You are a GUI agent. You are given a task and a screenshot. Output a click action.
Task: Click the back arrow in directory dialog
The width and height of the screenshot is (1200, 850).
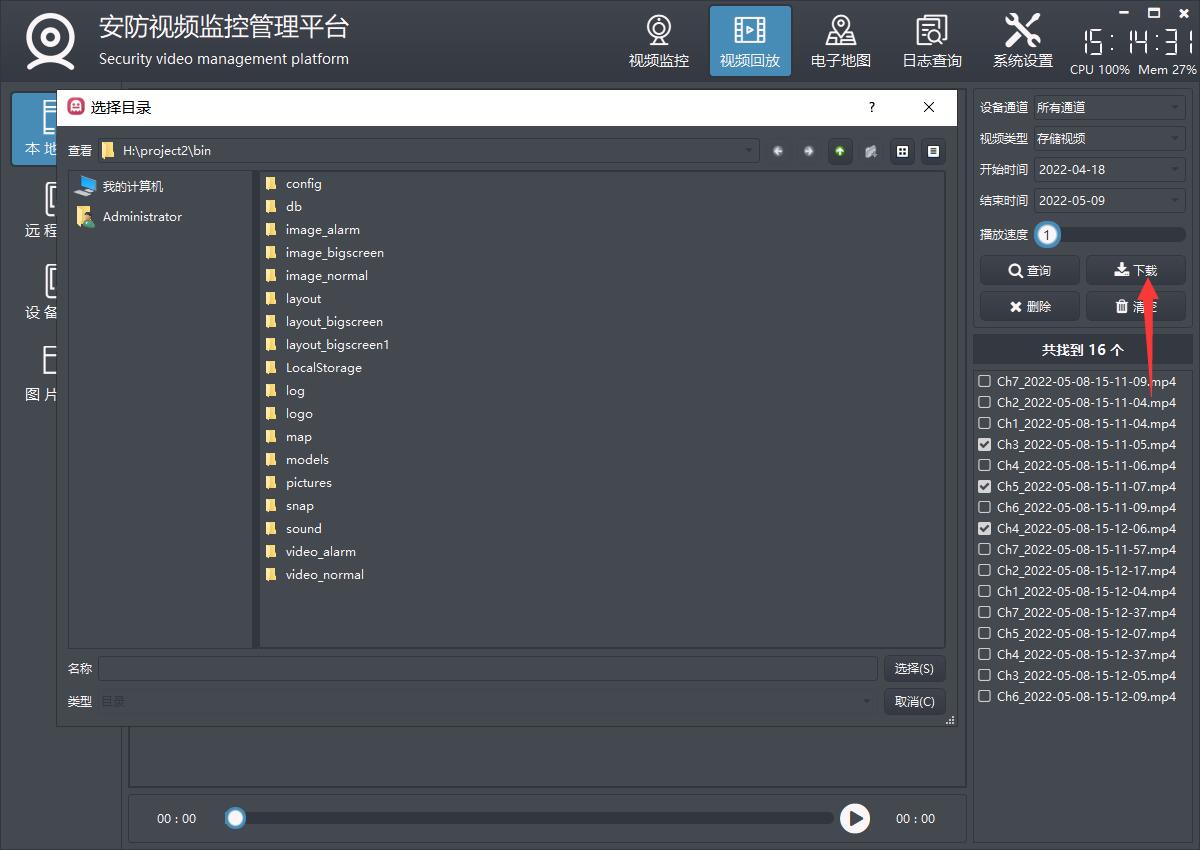(778, 151)
